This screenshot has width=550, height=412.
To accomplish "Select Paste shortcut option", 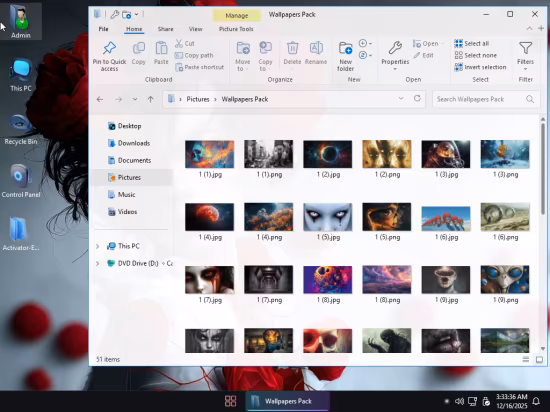I will (200, 67).
